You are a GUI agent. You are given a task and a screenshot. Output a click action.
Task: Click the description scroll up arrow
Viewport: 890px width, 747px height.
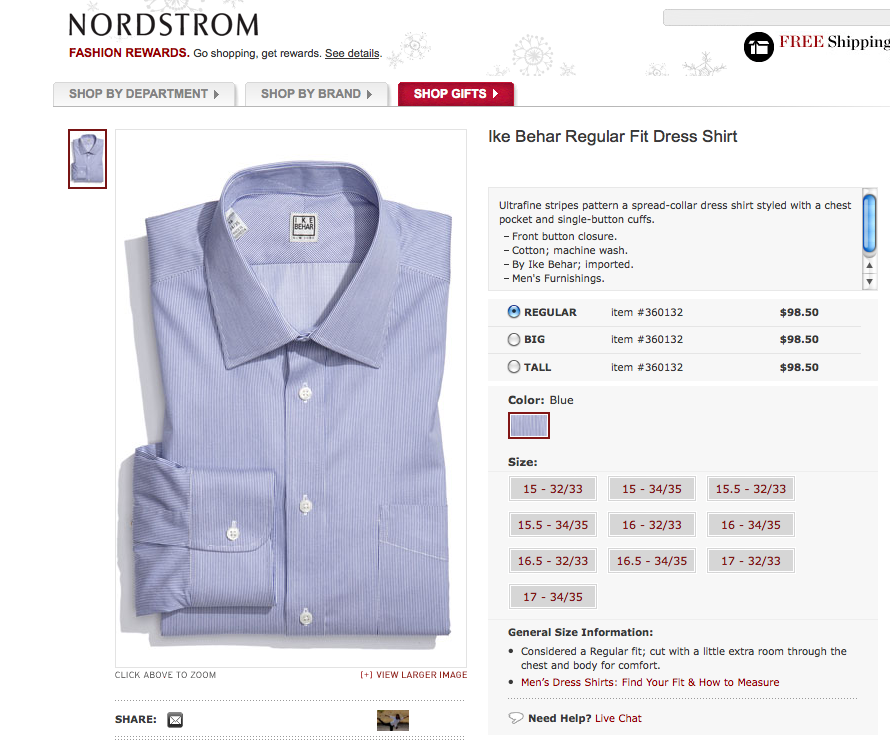click(869, 266)
